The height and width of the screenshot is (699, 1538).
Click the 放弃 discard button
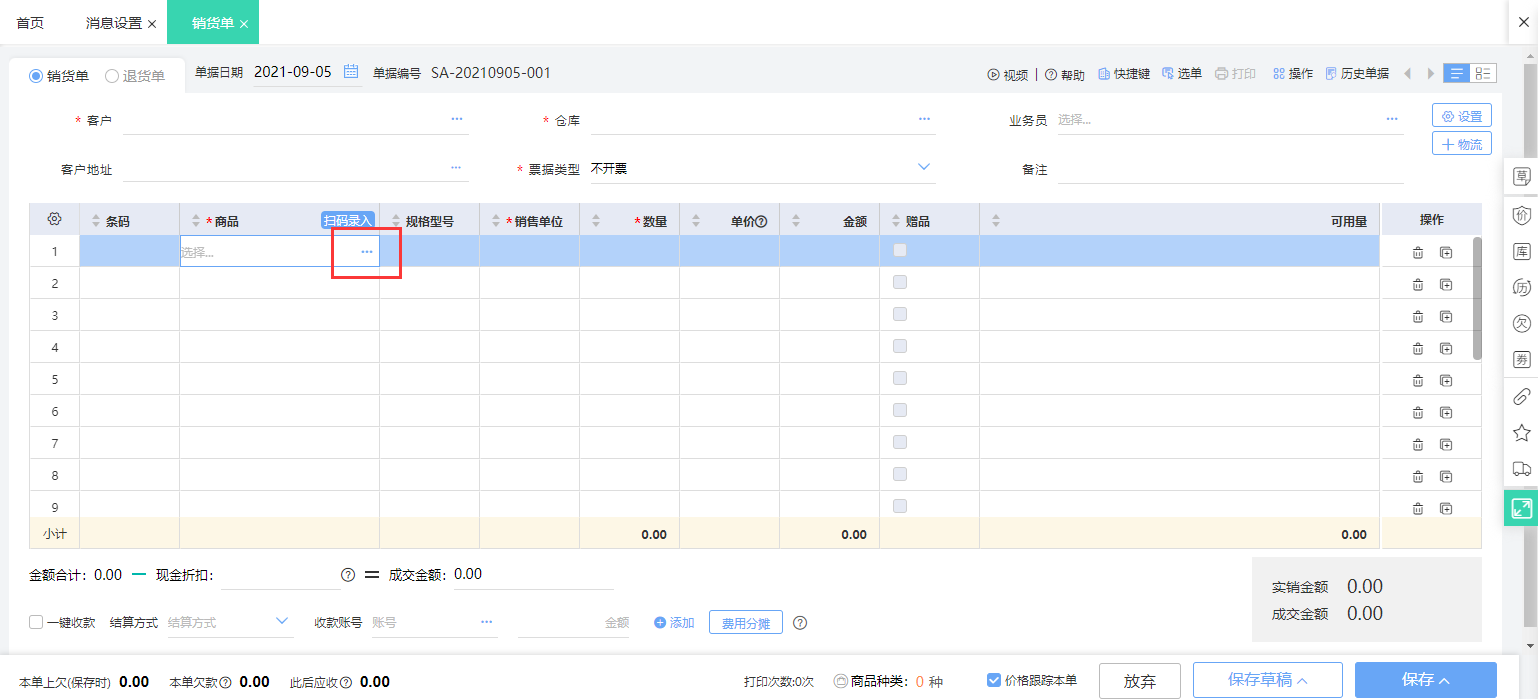coord(1140,681)
